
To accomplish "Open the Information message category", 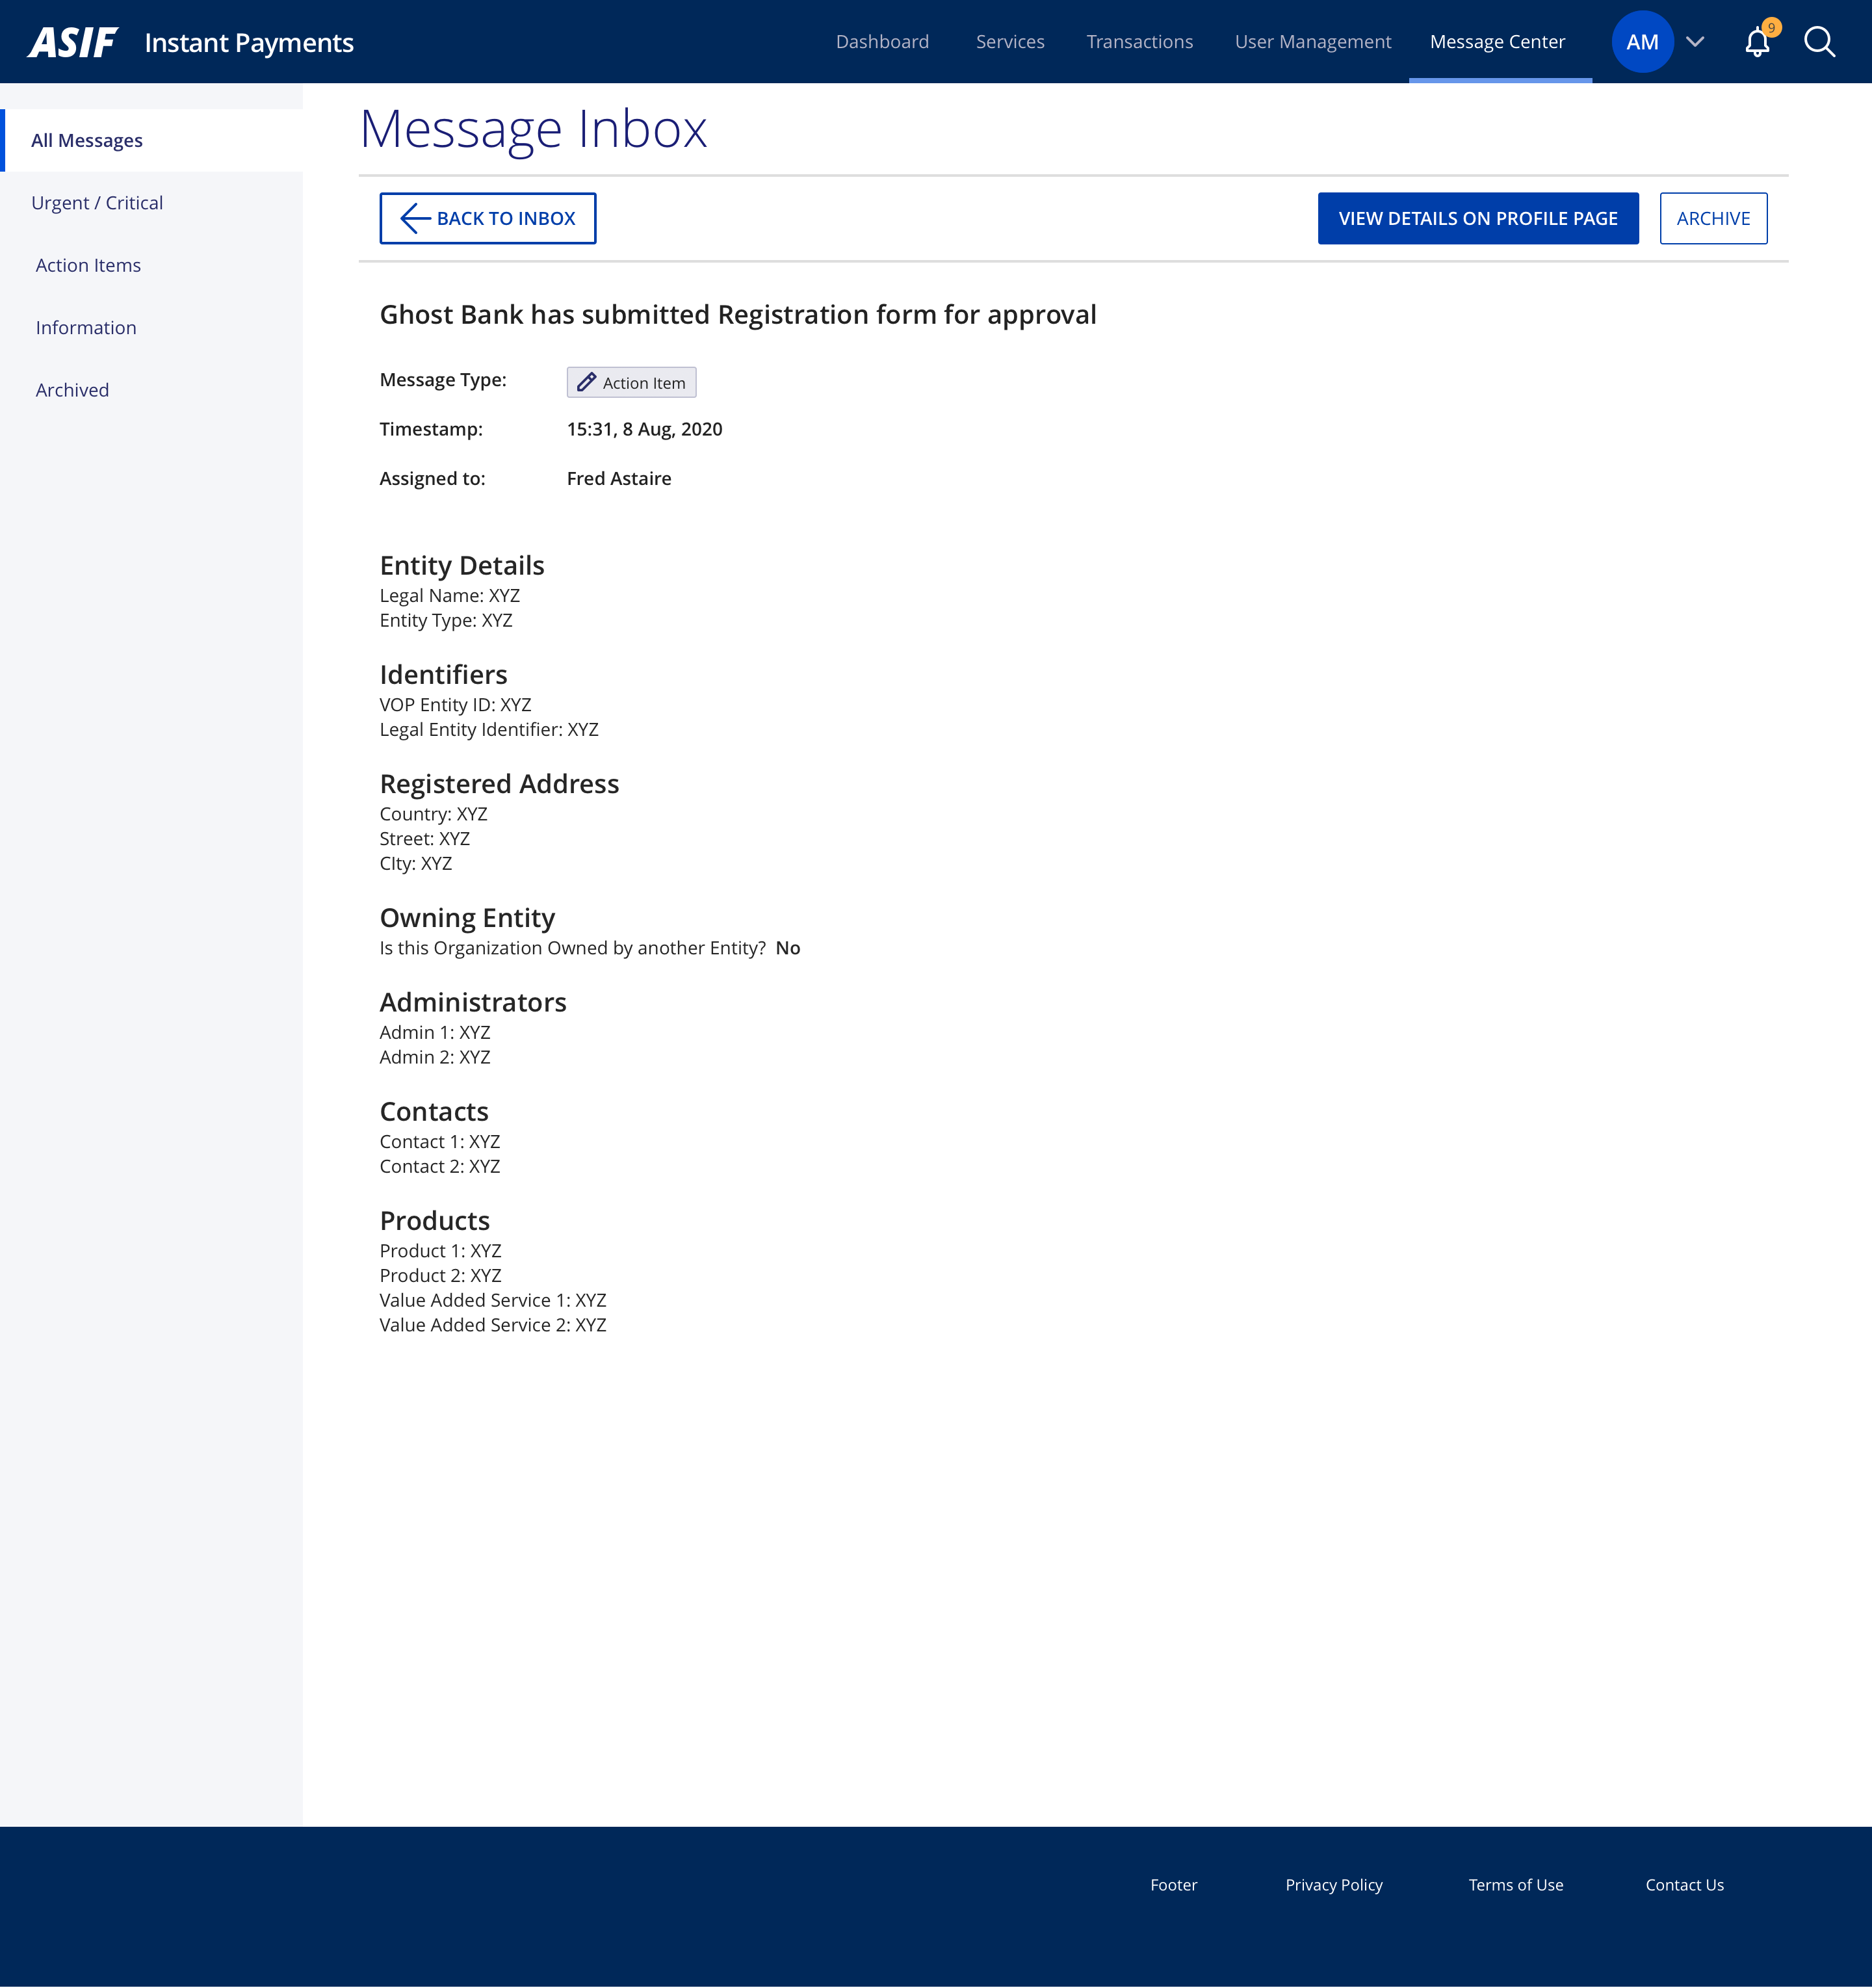I will (86, 328).
